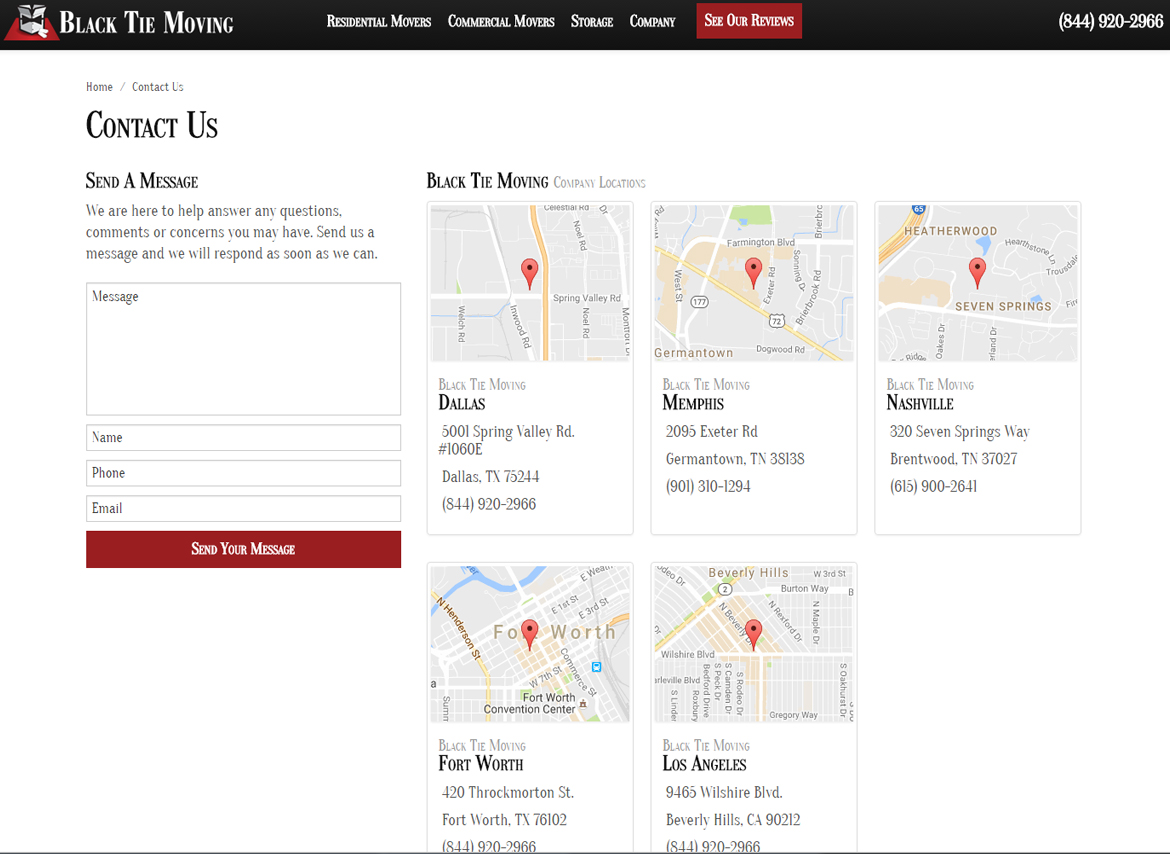Click the Contact Us breadcrumb
The image size is (1170, 854).
157,87
